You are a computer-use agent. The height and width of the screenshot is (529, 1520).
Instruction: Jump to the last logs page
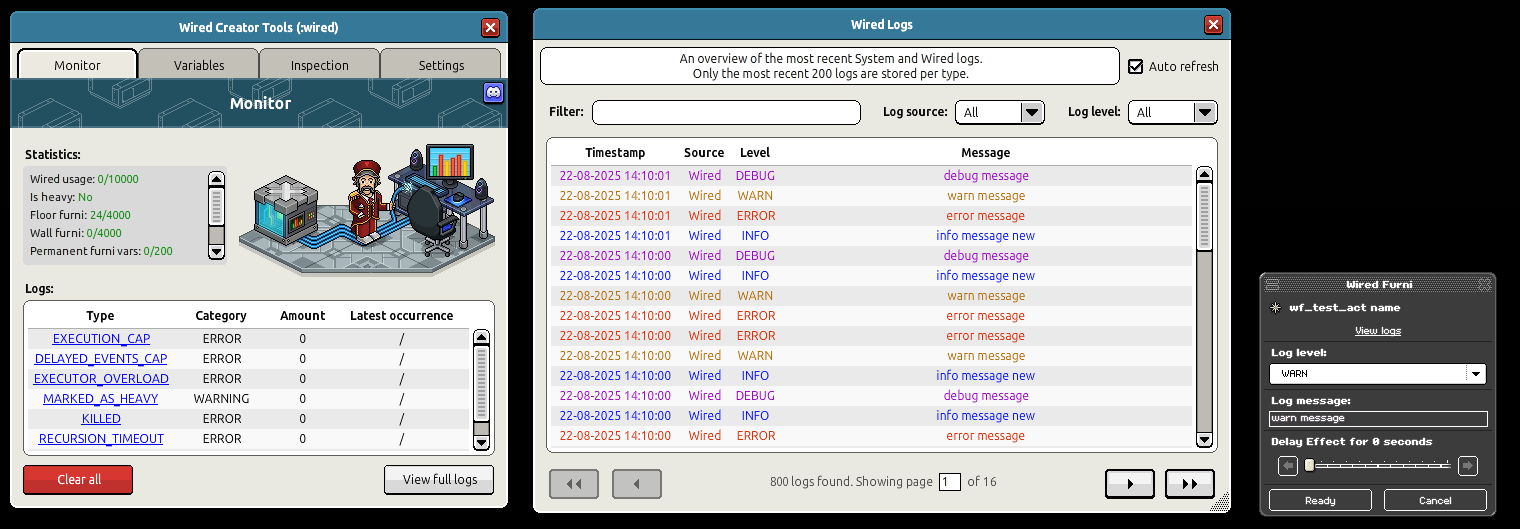1190,484
